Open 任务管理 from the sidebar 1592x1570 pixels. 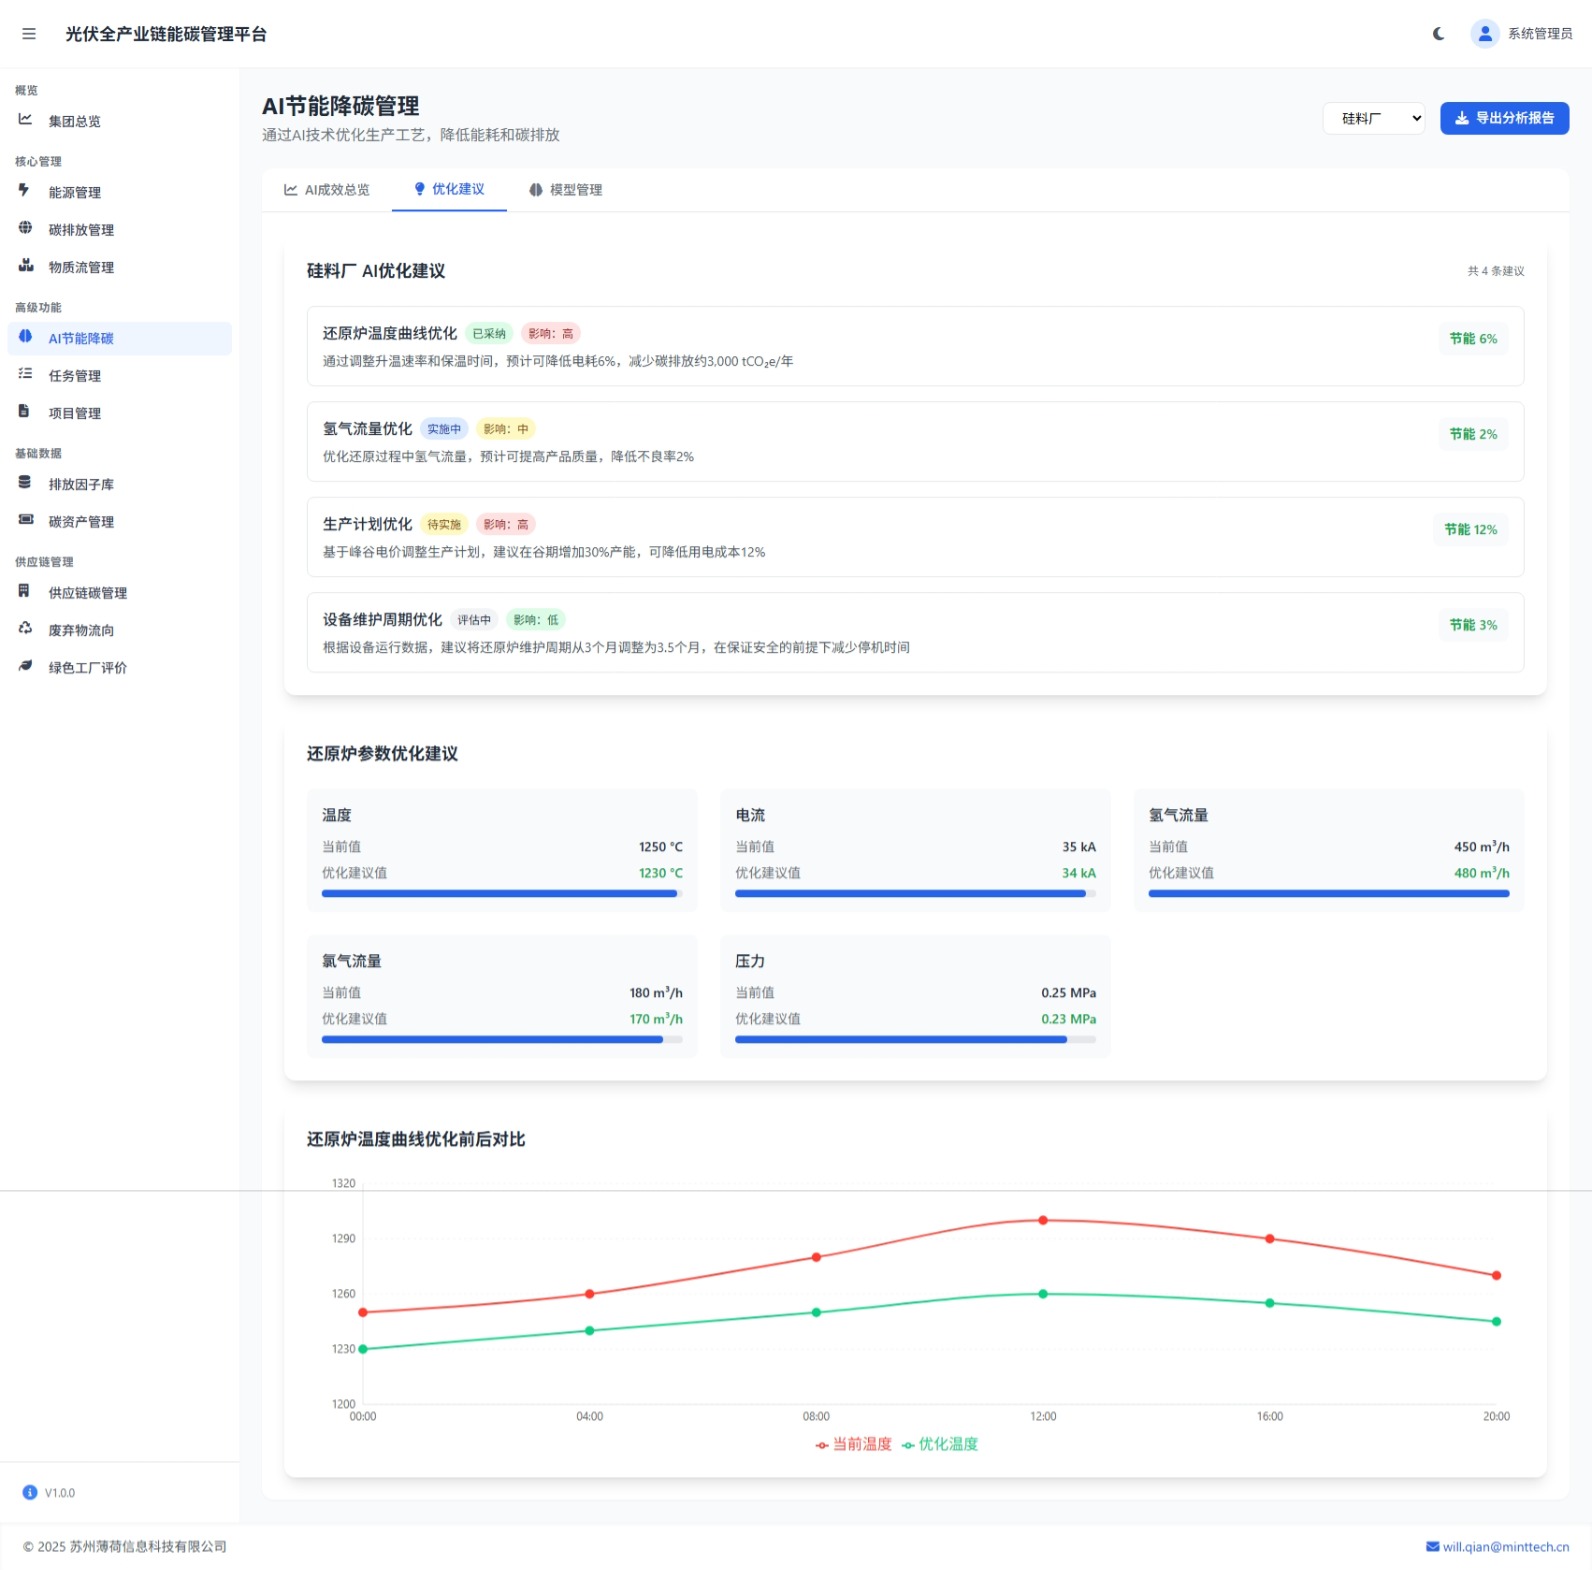click(x=74, y=376)
